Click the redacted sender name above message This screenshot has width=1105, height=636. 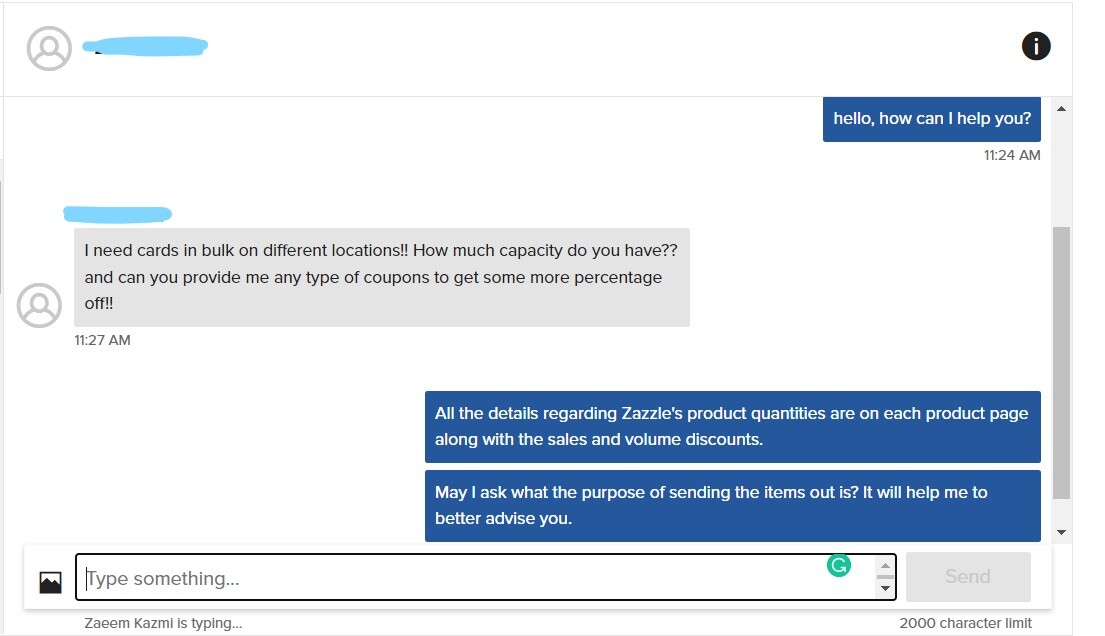coord(118,214)
